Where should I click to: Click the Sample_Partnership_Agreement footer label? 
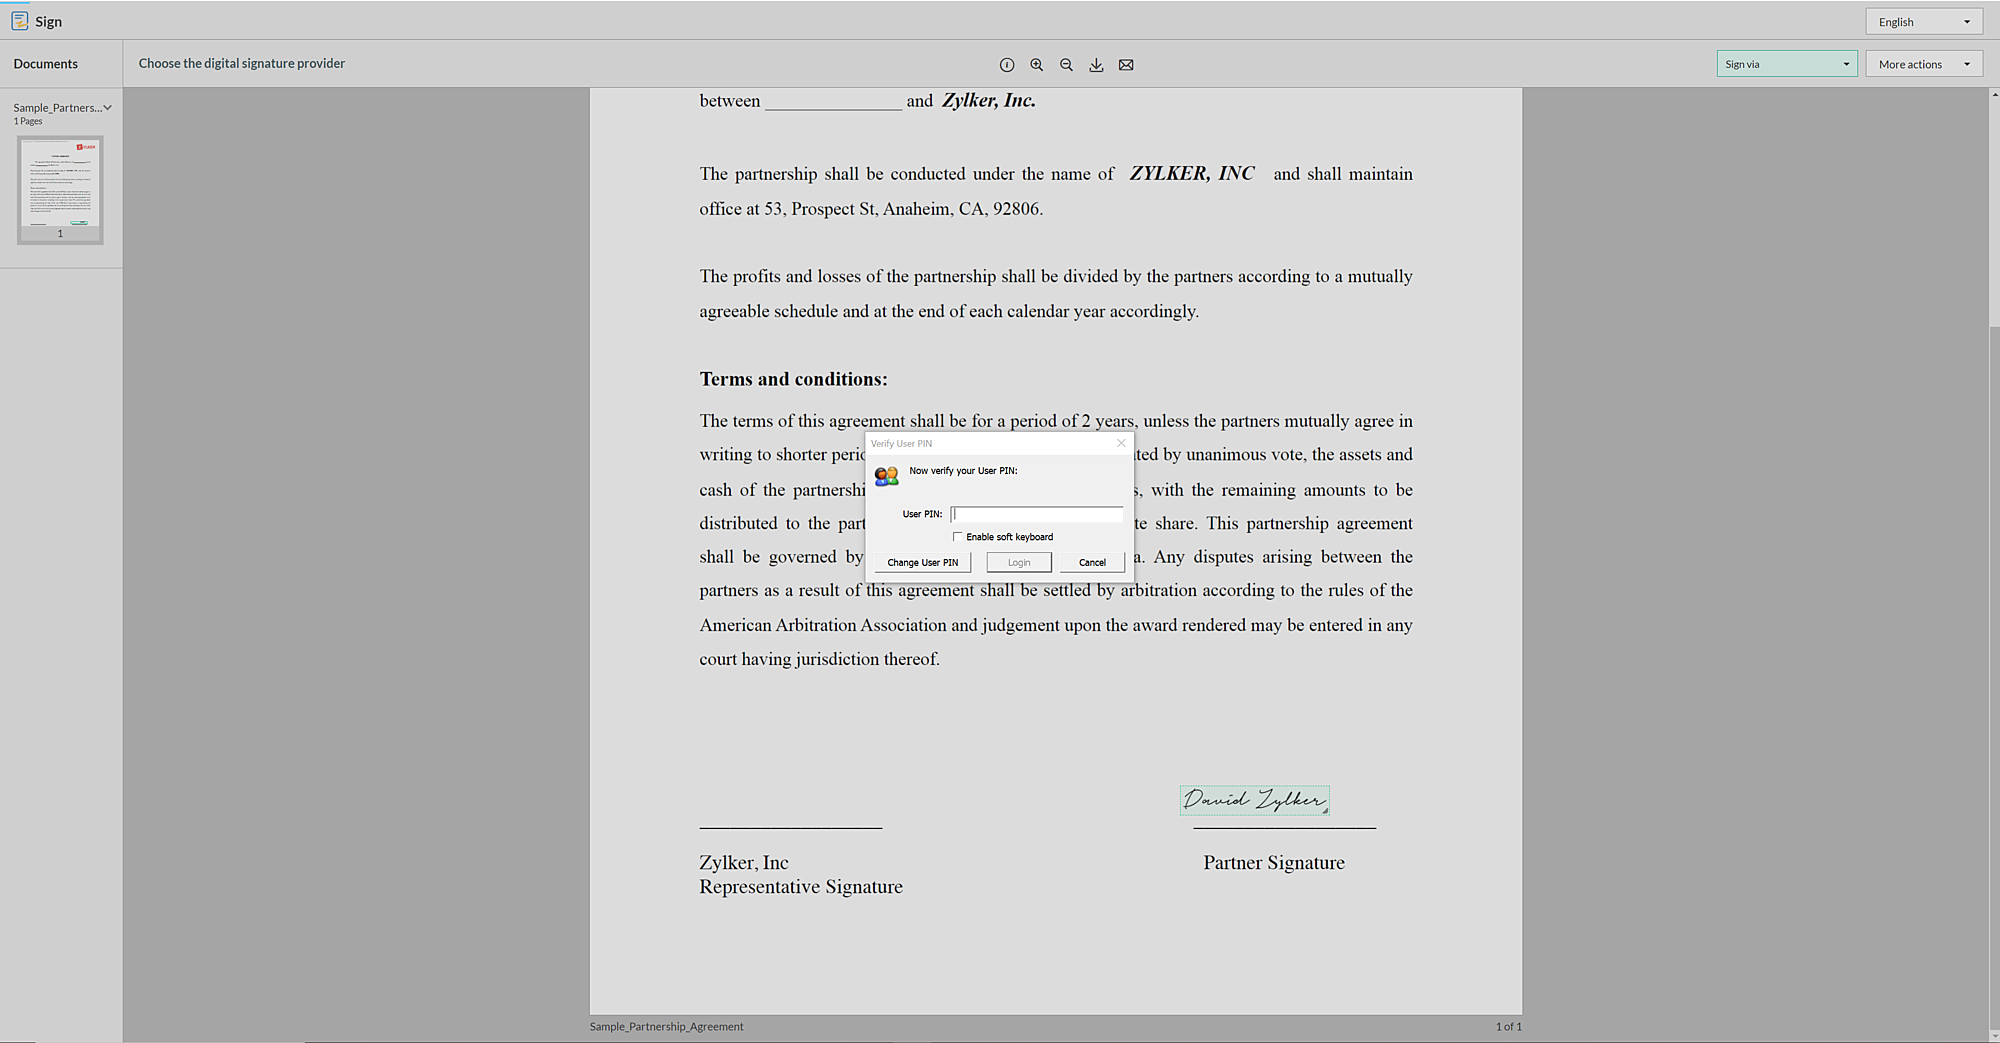pyautogui.click(x=666, y=1027)
